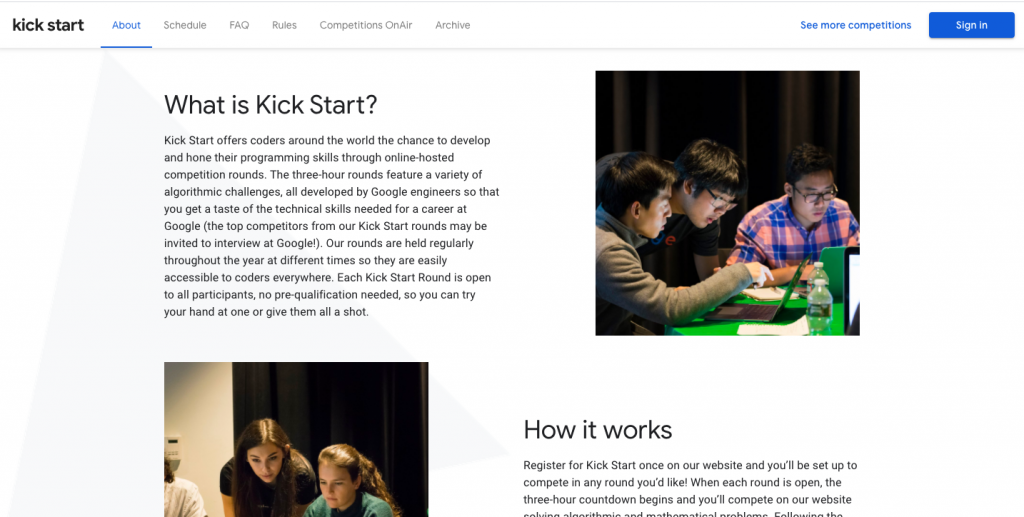
Task: Select the Competitions OnAir tab
Action: (x=366, y=25)
